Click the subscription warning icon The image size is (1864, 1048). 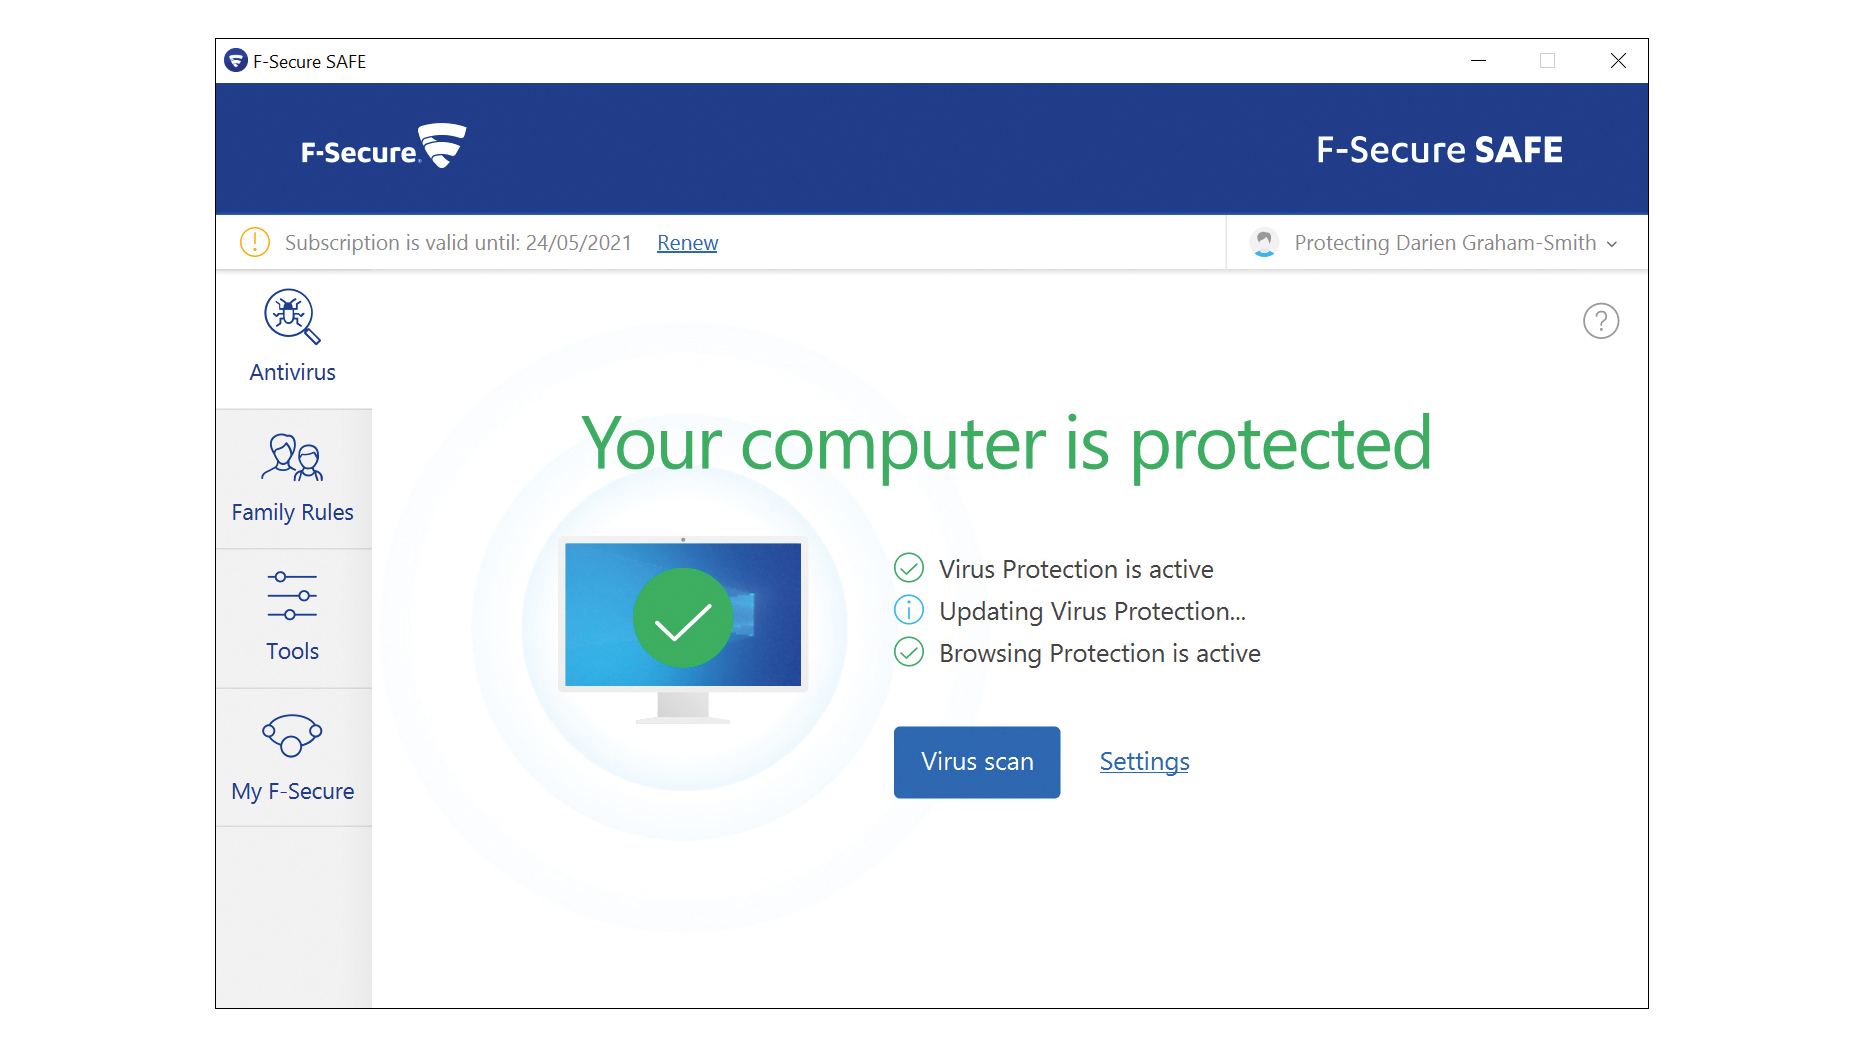[x=254, y=242]
